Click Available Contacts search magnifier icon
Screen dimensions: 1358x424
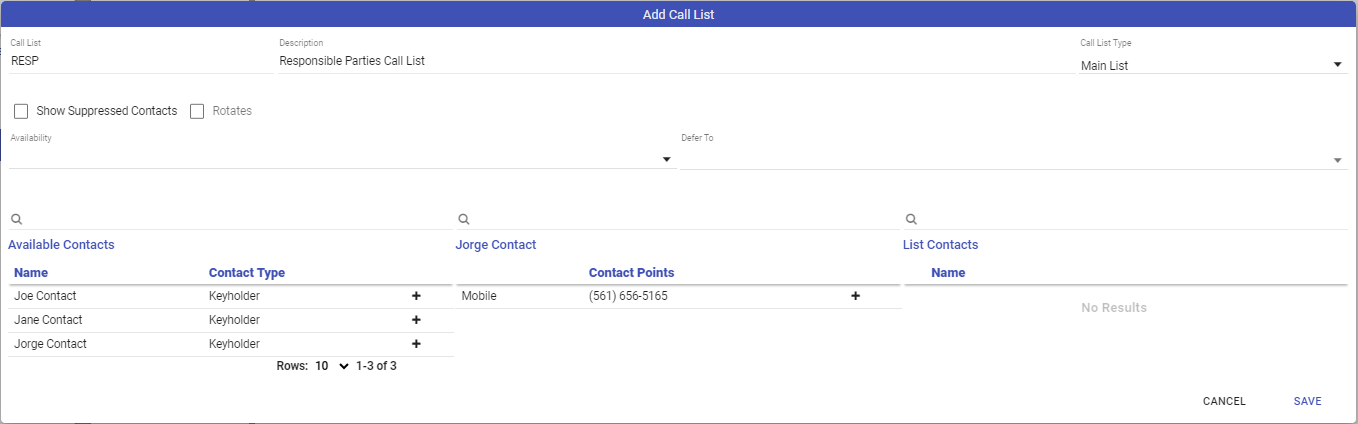[16, 219]
